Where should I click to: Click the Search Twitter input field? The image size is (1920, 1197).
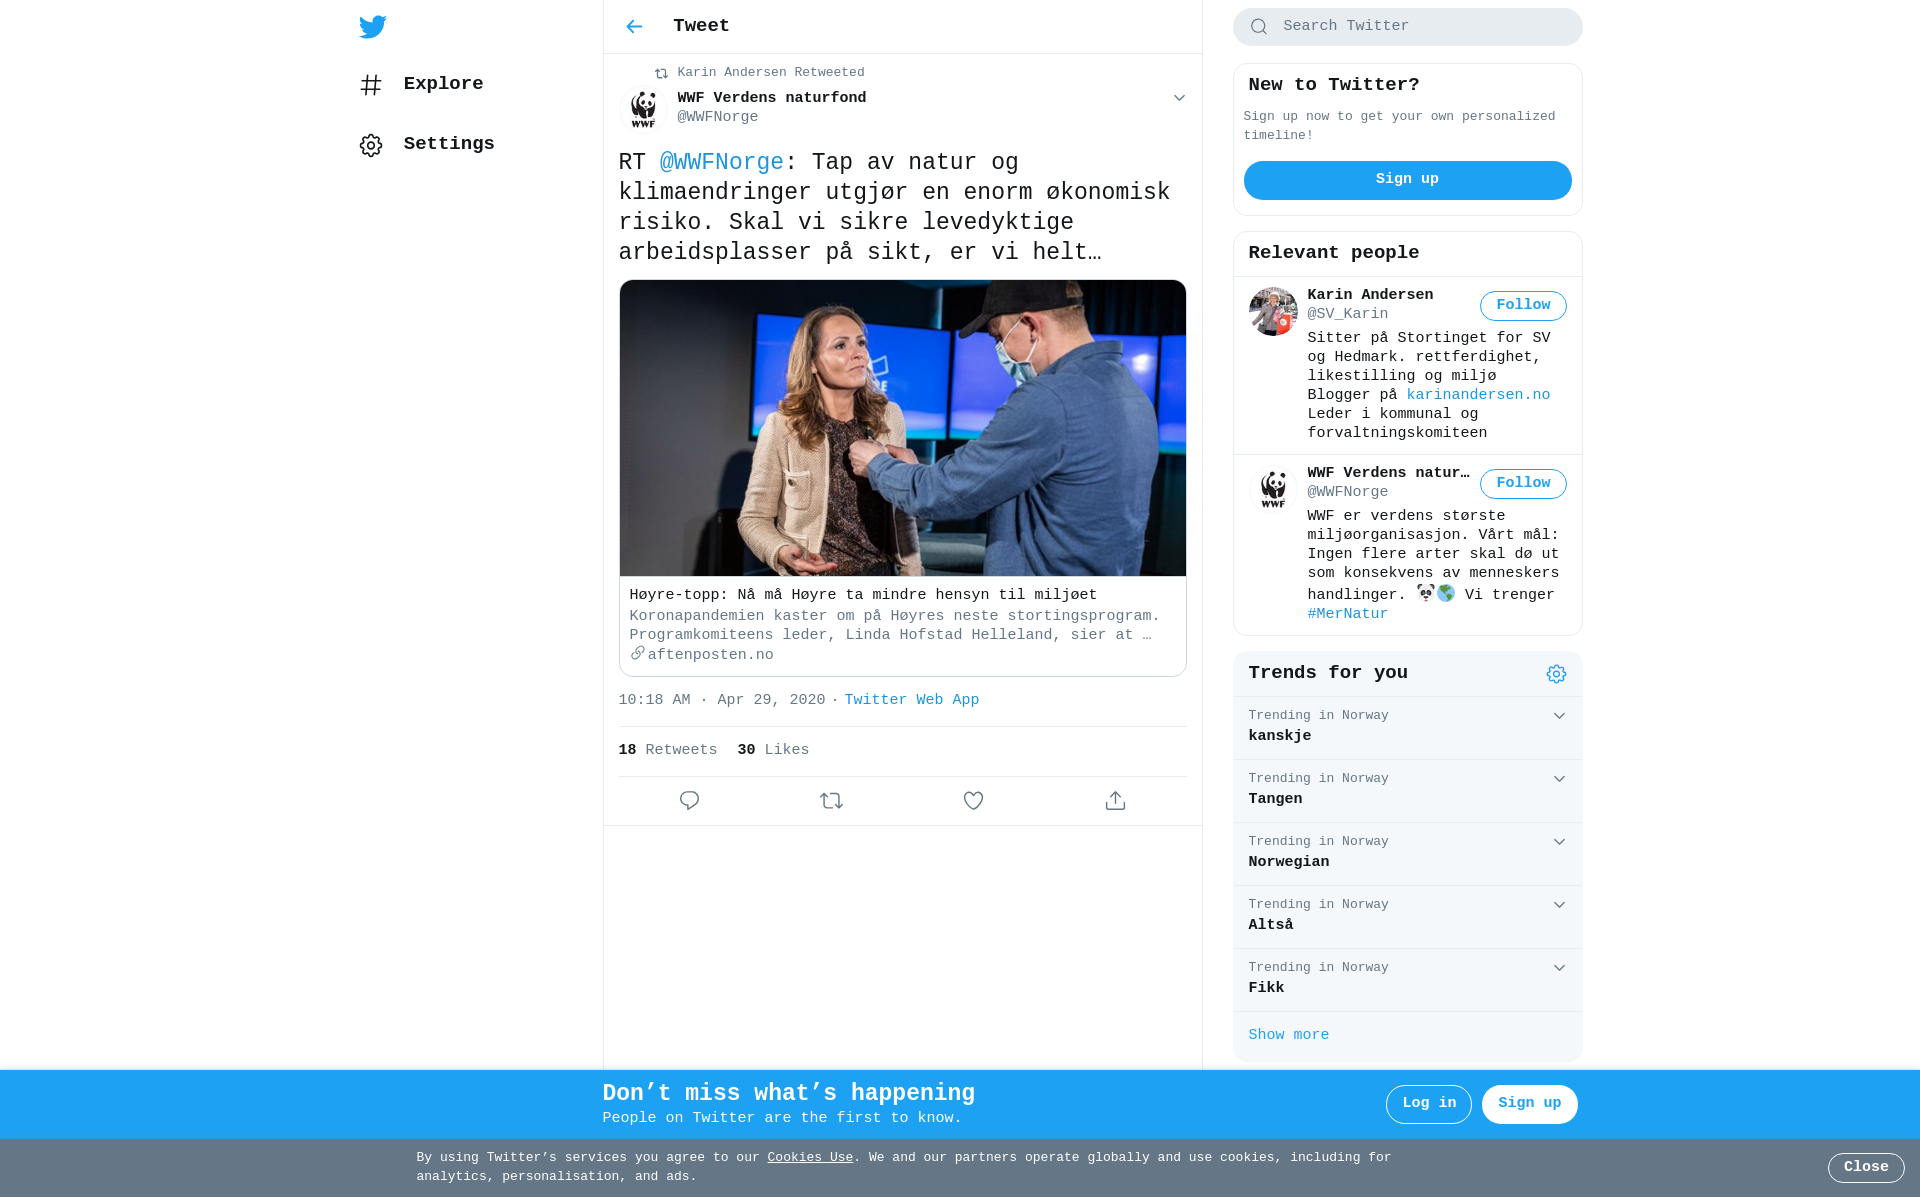pos(1407,27)
